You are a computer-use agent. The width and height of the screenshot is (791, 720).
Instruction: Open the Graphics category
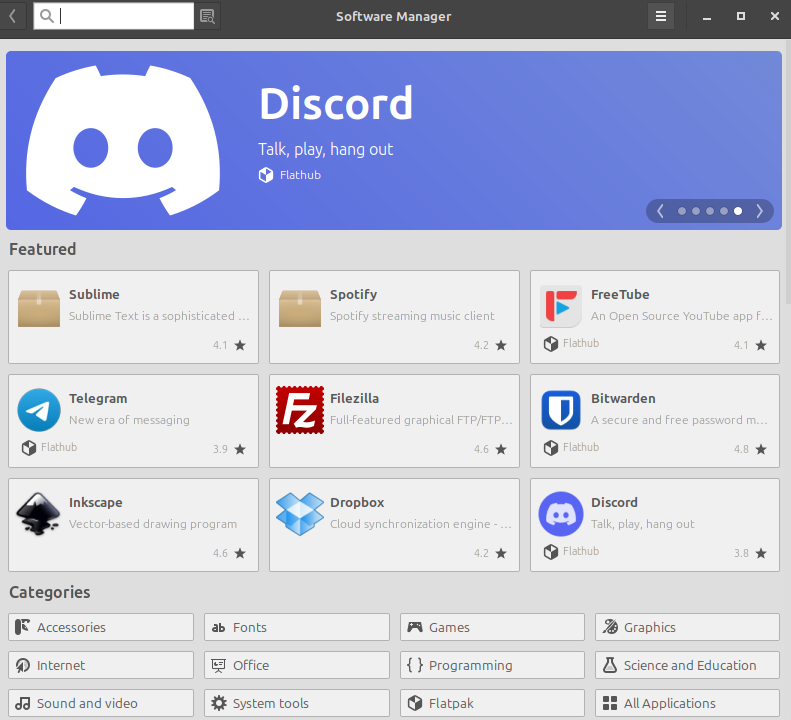pyautogui.click(x=688, y=627)
